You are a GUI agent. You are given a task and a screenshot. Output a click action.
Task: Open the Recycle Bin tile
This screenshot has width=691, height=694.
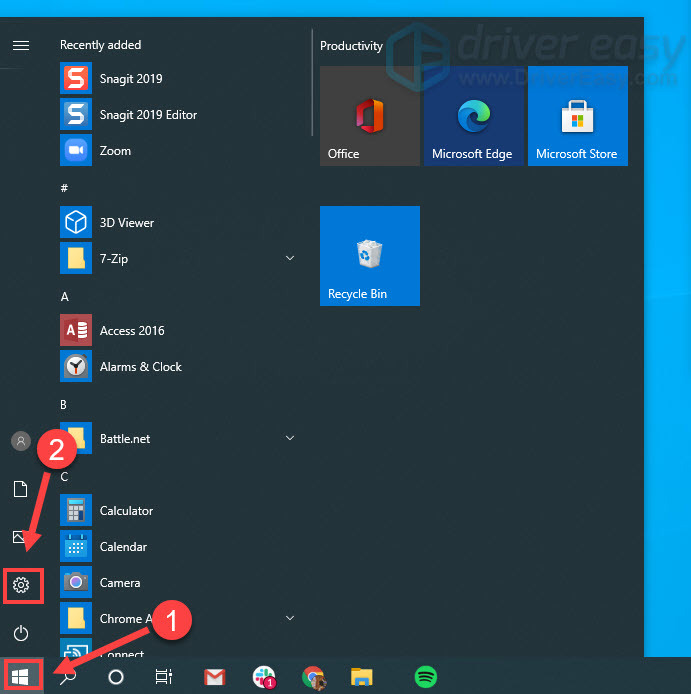(370, 256)
